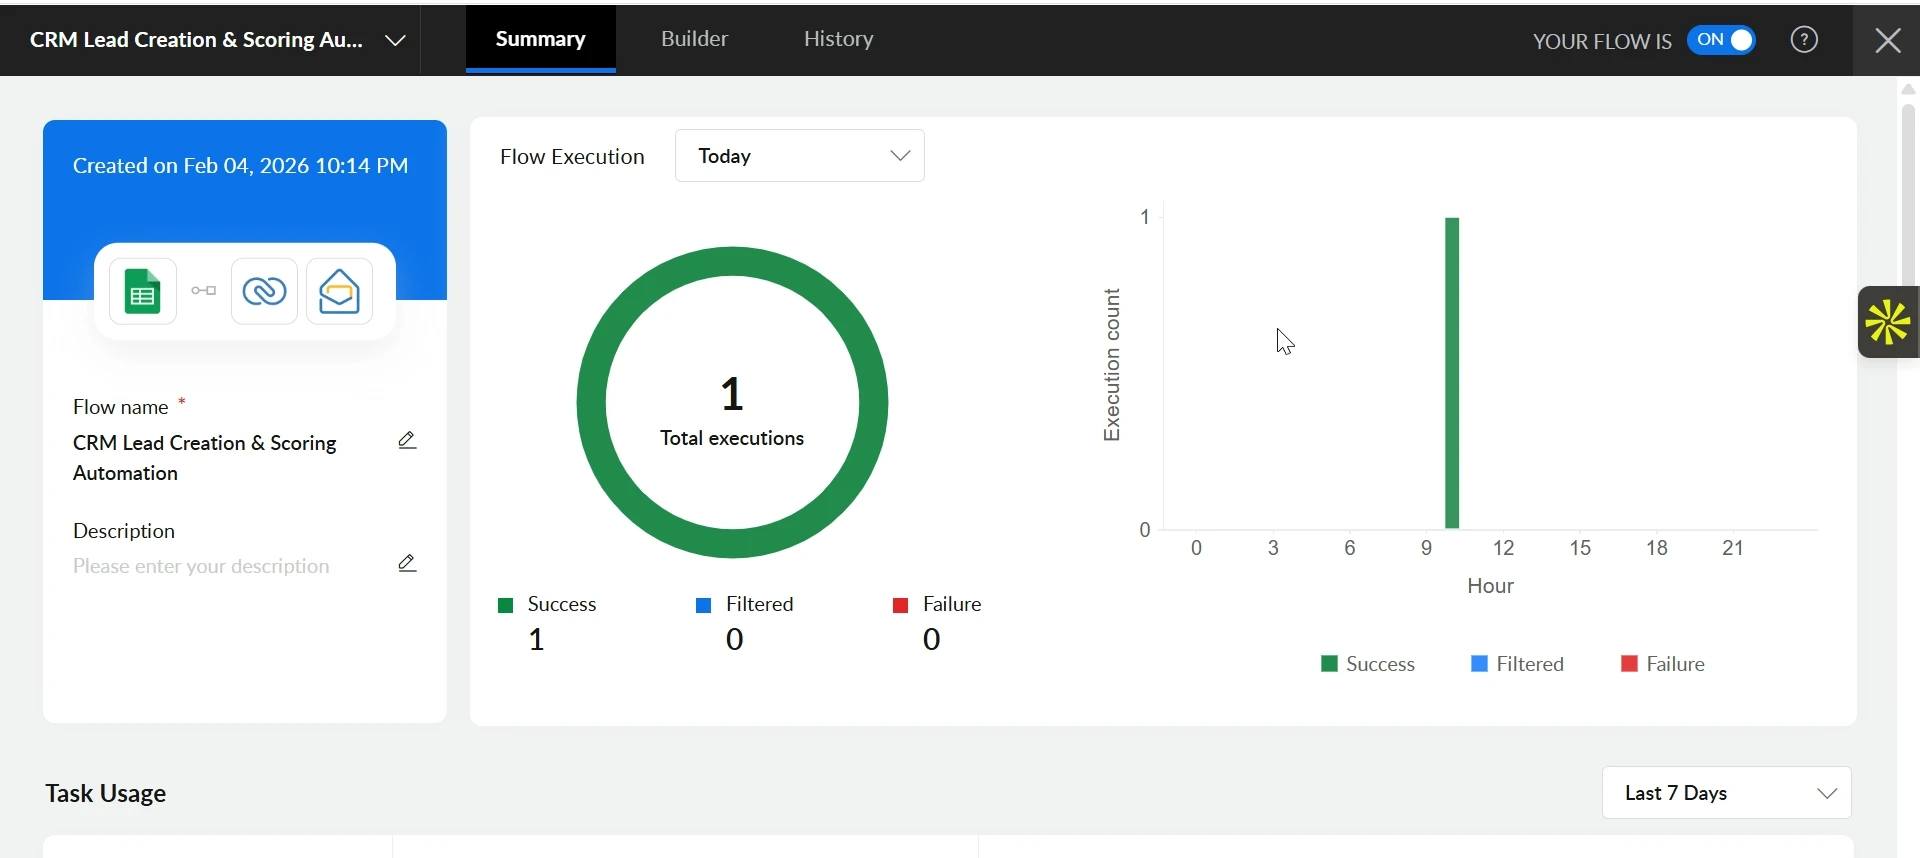This screenshot has width=1920, height=858.
Task: Toggle the Failure legend in hourly chart
Action: (1663, 665)
